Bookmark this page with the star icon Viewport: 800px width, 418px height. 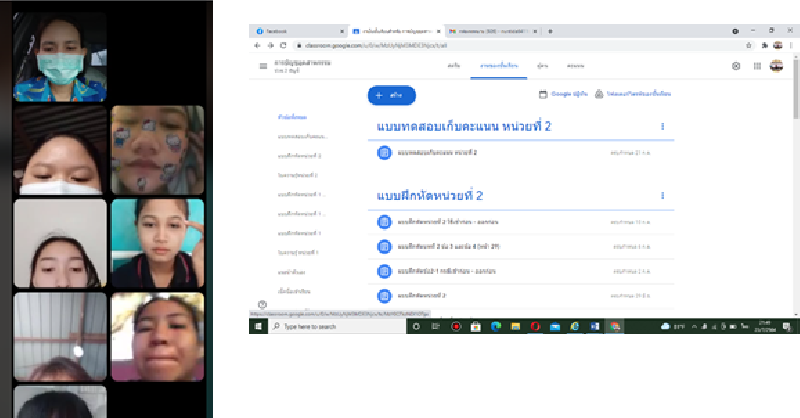tap(749, 45)
